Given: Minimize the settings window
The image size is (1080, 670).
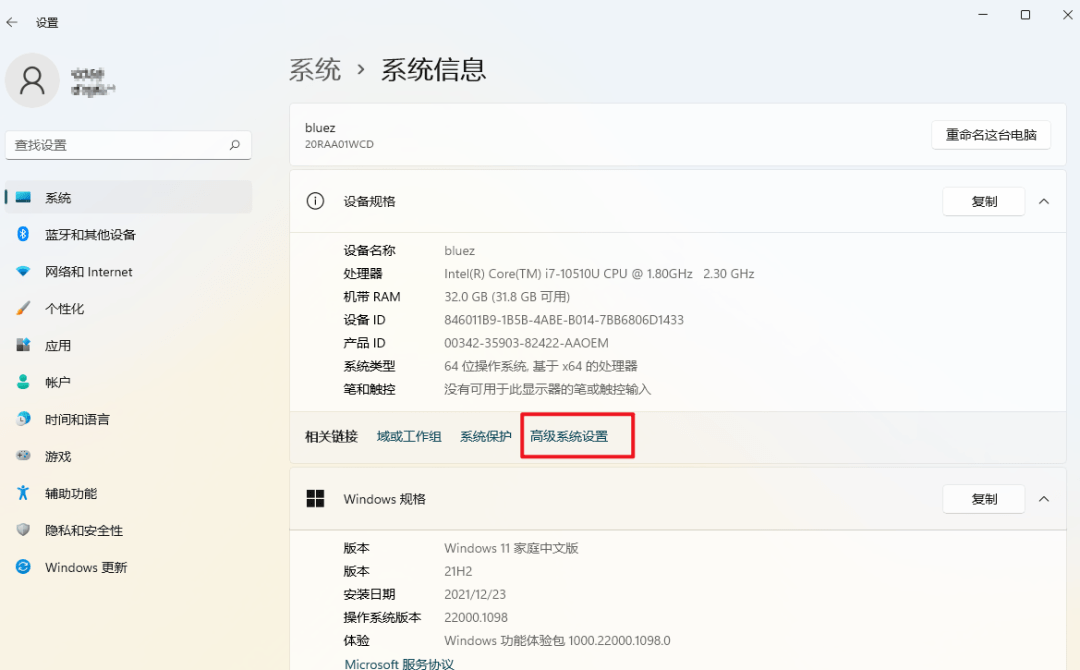Looking at the screenshot, I should (x=983, y=14).
